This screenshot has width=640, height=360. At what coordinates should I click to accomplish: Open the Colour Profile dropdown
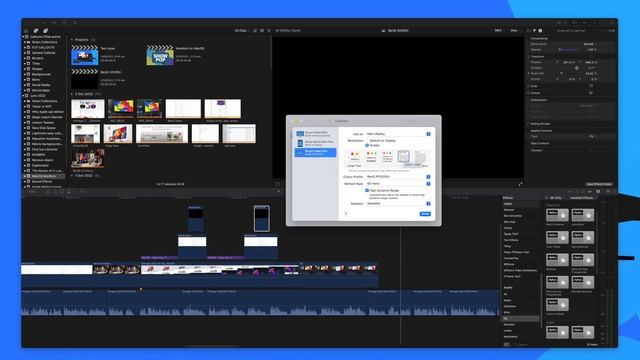pyautogui.click(x=398, y=177)
